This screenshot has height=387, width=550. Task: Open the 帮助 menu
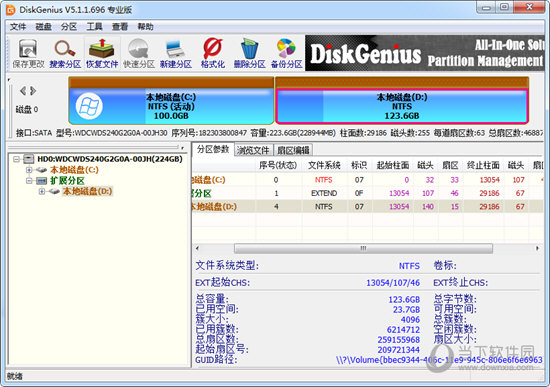pyautogui.click(x=146, y=27)
